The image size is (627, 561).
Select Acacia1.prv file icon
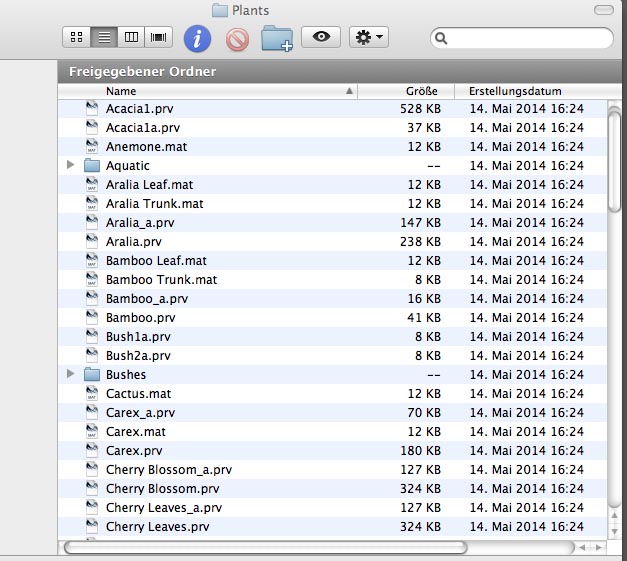click(x=92, y=108)
